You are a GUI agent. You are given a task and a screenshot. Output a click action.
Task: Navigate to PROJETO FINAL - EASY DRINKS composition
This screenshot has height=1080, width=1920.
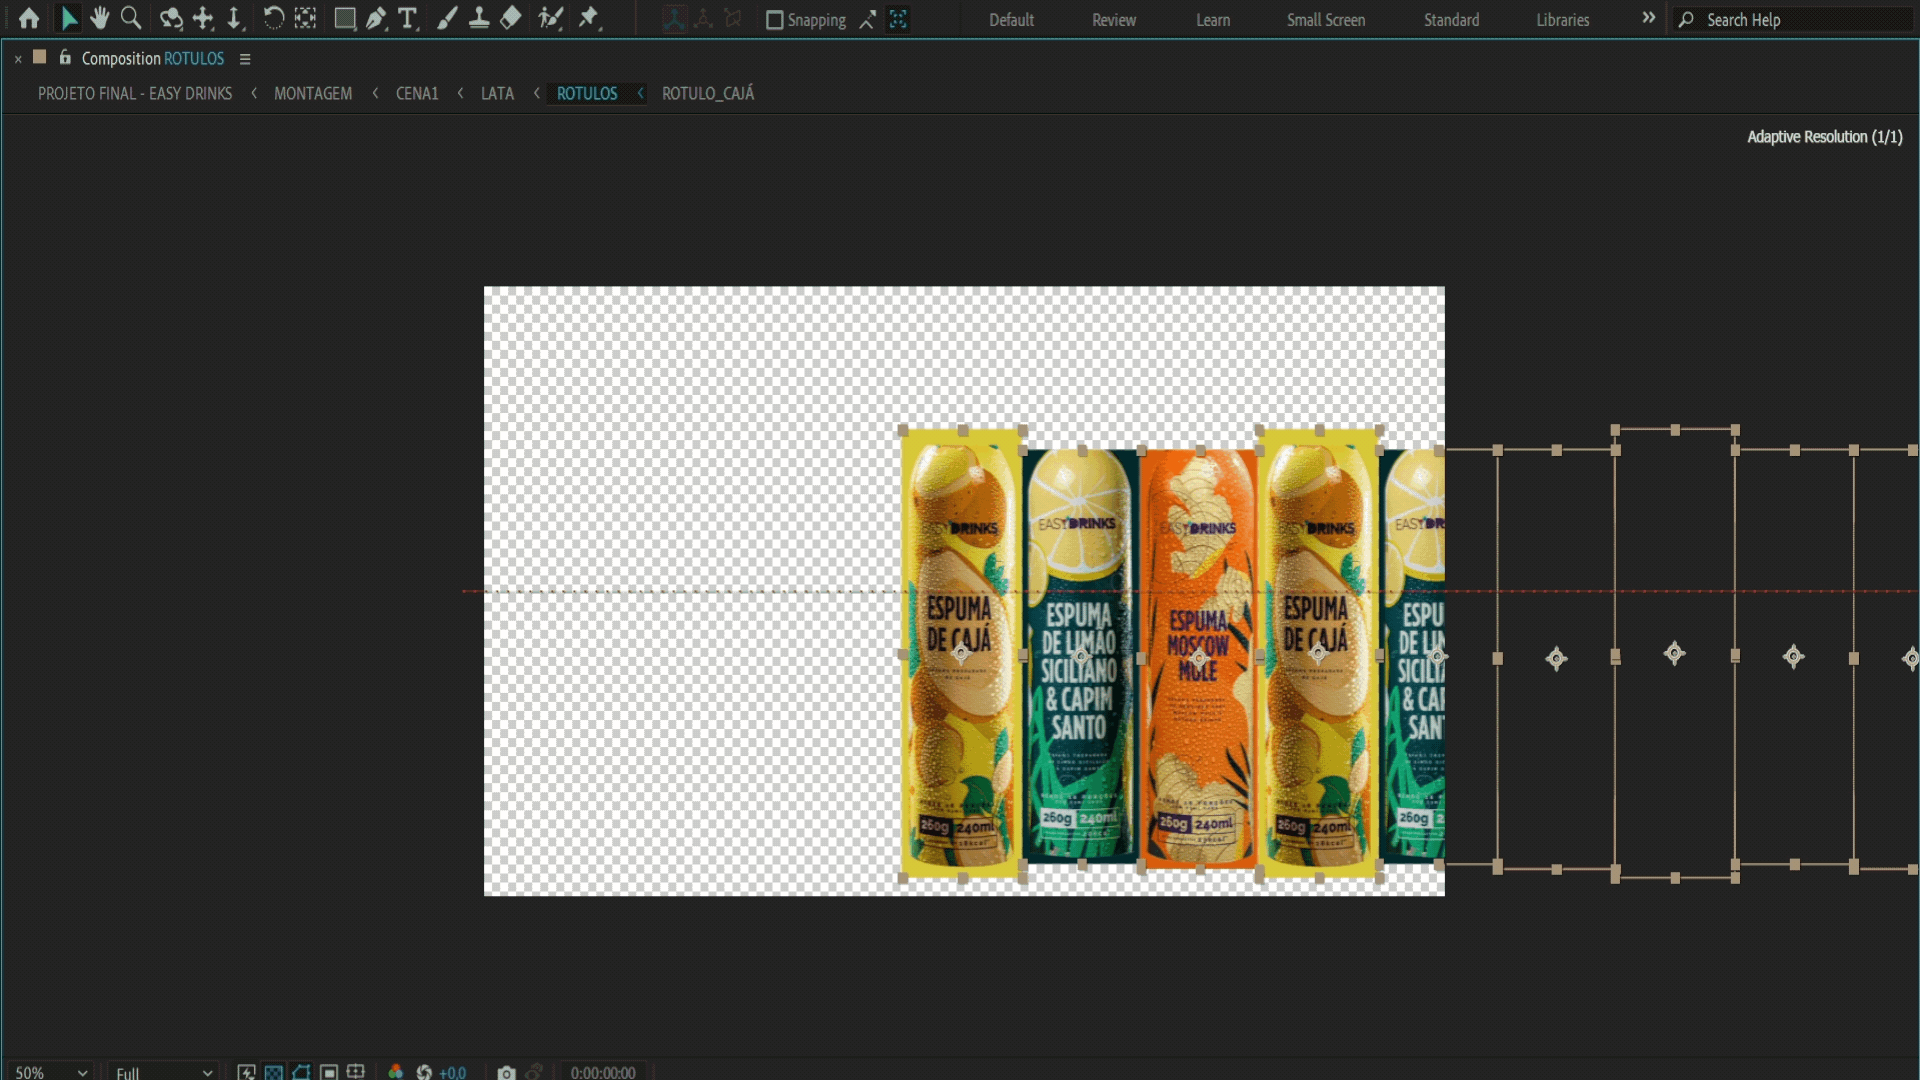click(135, 93)
